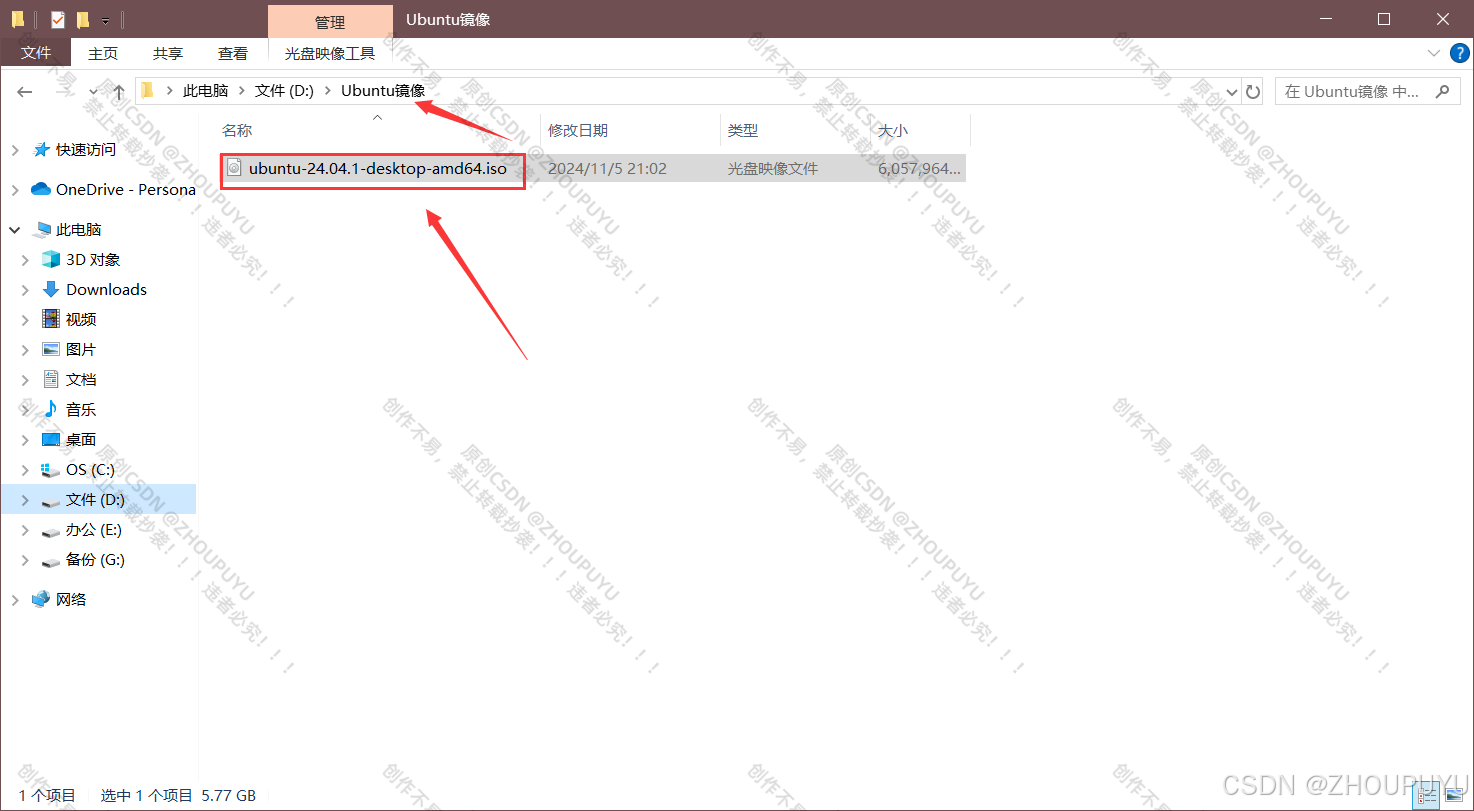Select OneDrive - Personal in sidebar
Viewport: 1474px width, 811px height.
[125, 190]
